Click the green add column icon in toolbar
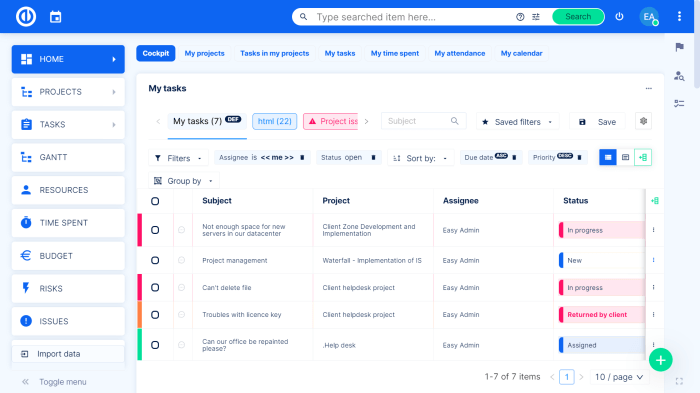The width and height of the screenshot is (700, 393). 643,157
